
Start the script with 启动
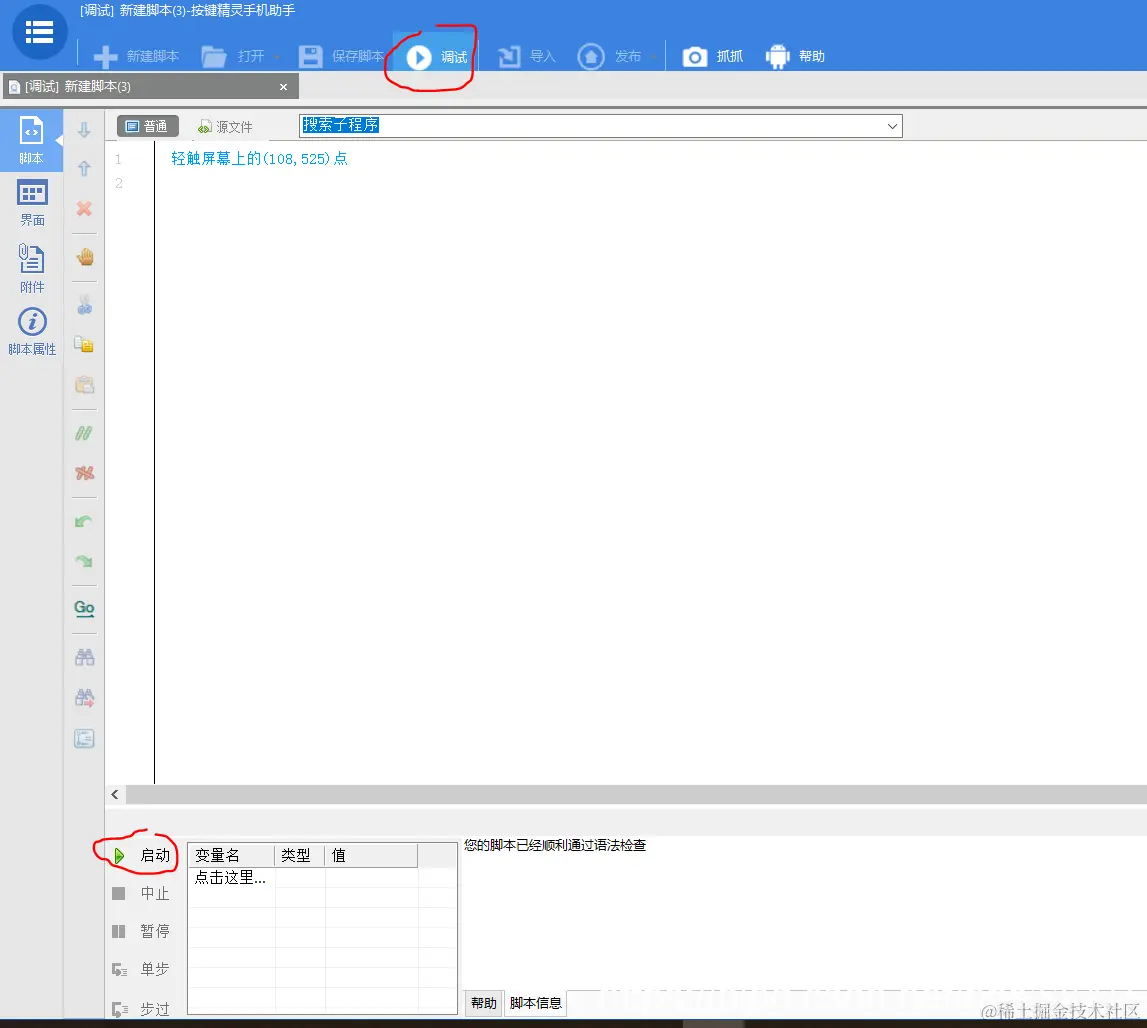(141, 855)
